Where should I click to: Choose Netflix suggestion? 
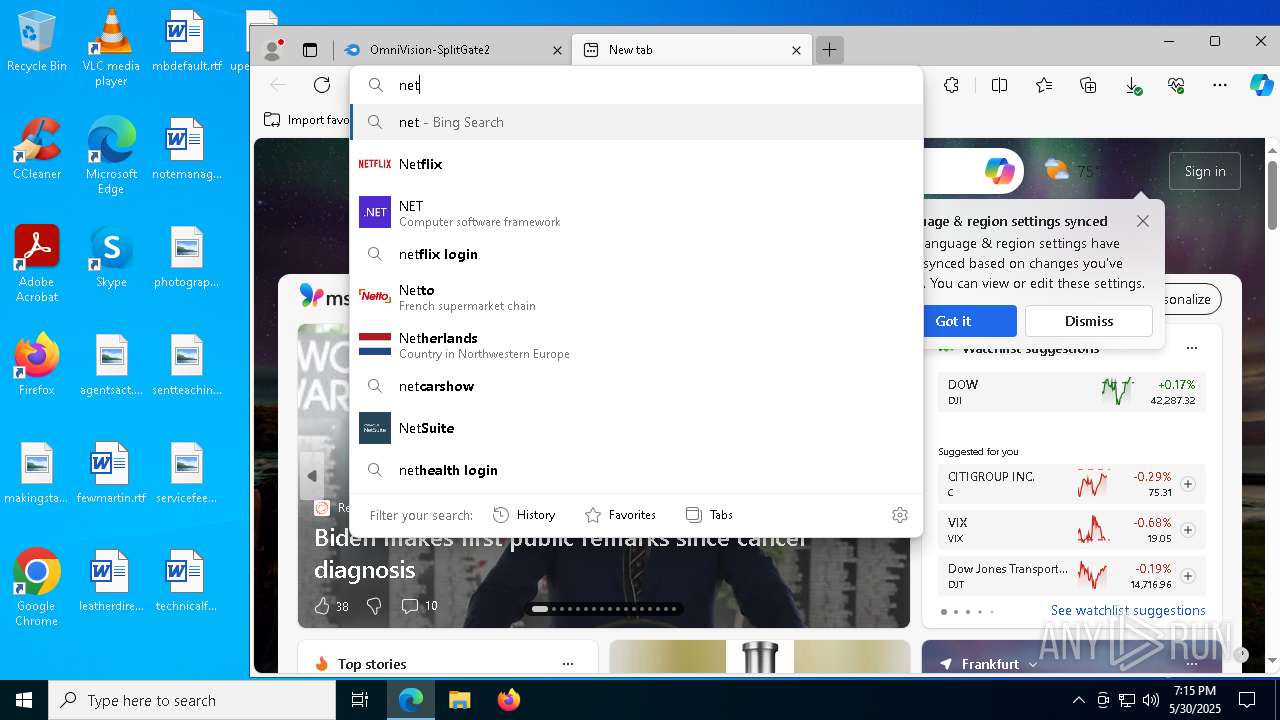coord(636,164)
